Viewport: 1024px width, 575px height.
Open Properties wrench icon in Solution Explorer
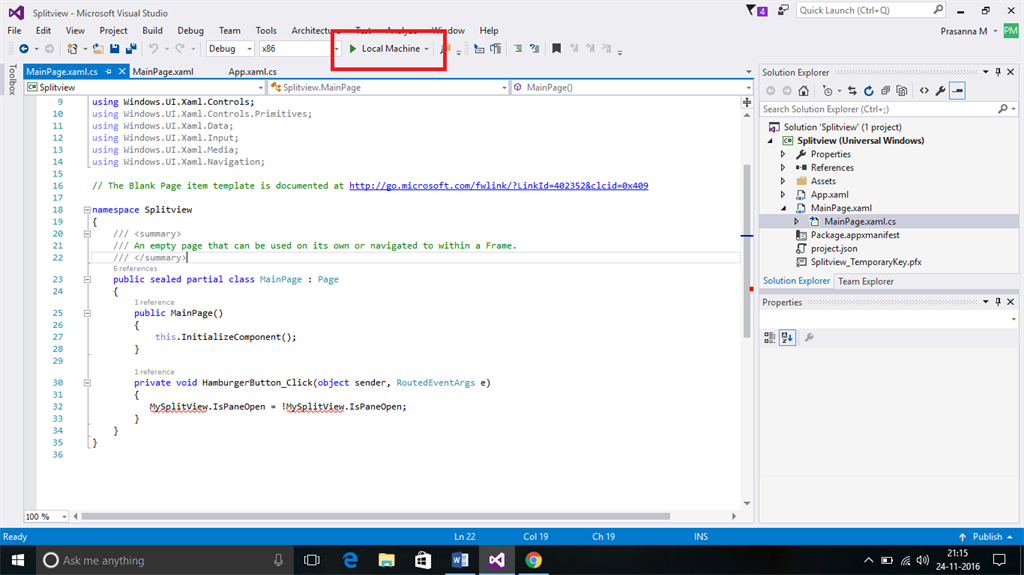click(x=940, y=90)
